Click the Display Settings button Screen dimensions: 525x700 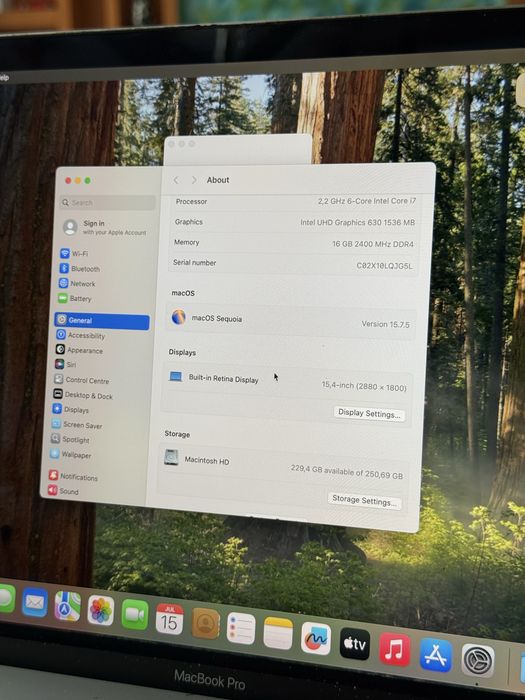click(x=370, y=413)
